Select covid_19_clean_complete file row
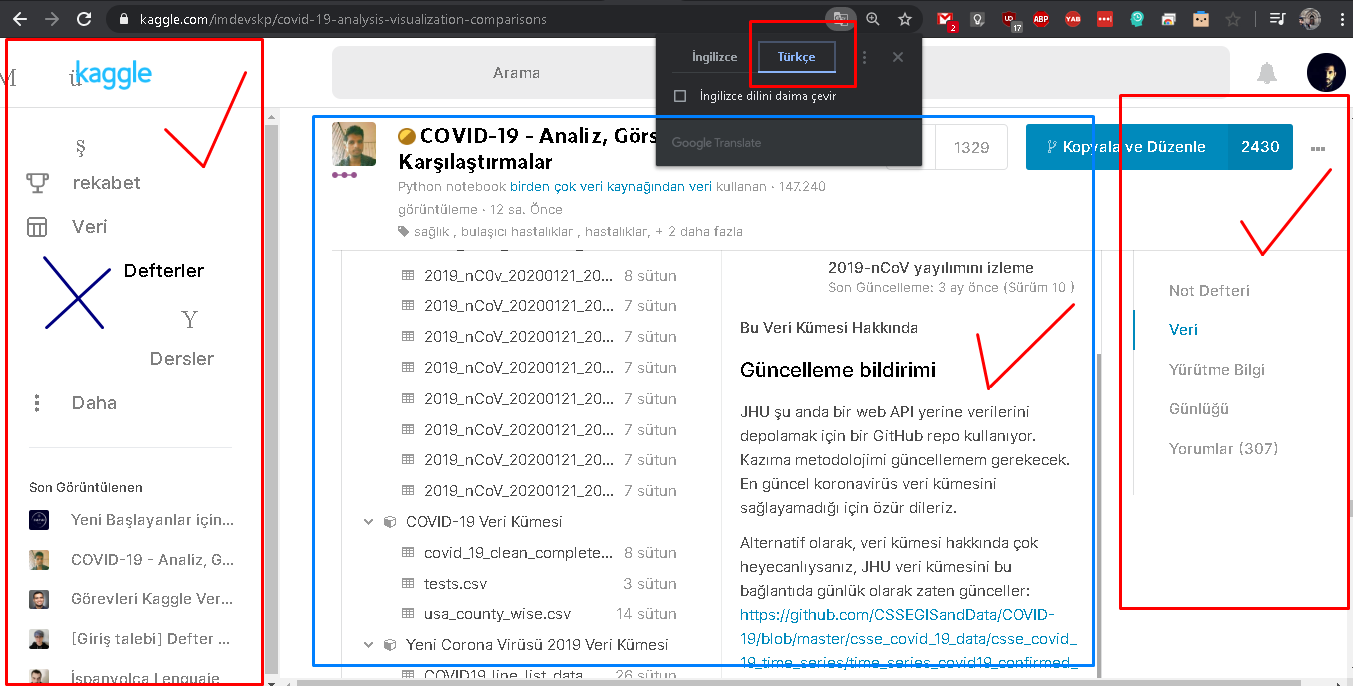1353x686 pixels. [537, 553]
